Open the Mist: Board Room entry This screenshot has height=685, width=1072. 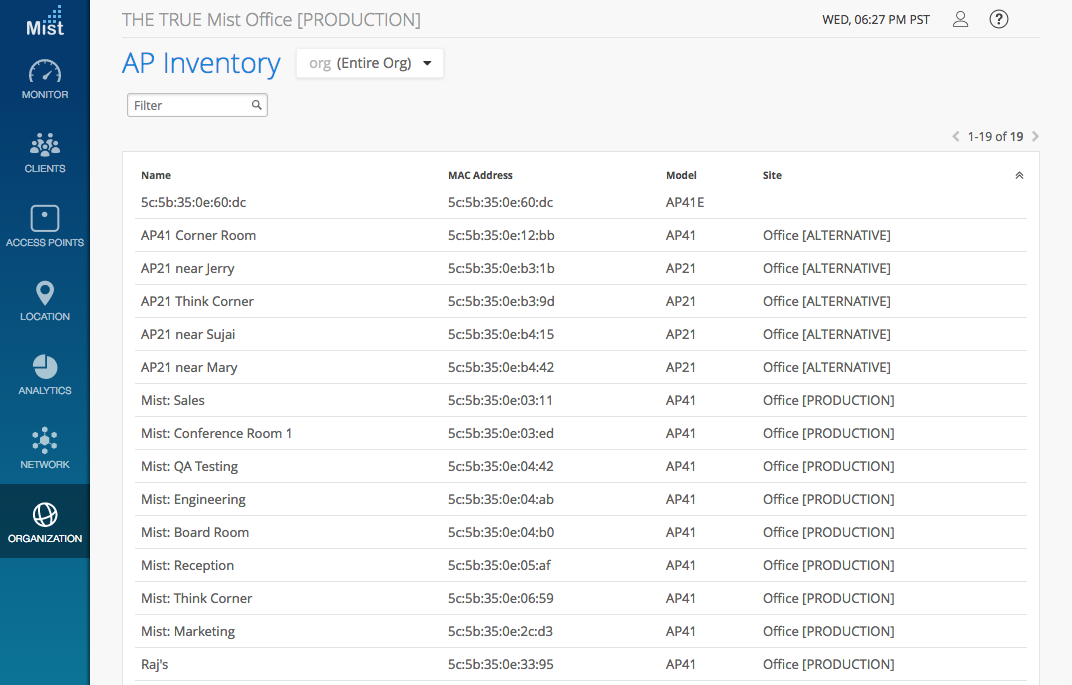[x=195, y=532]
